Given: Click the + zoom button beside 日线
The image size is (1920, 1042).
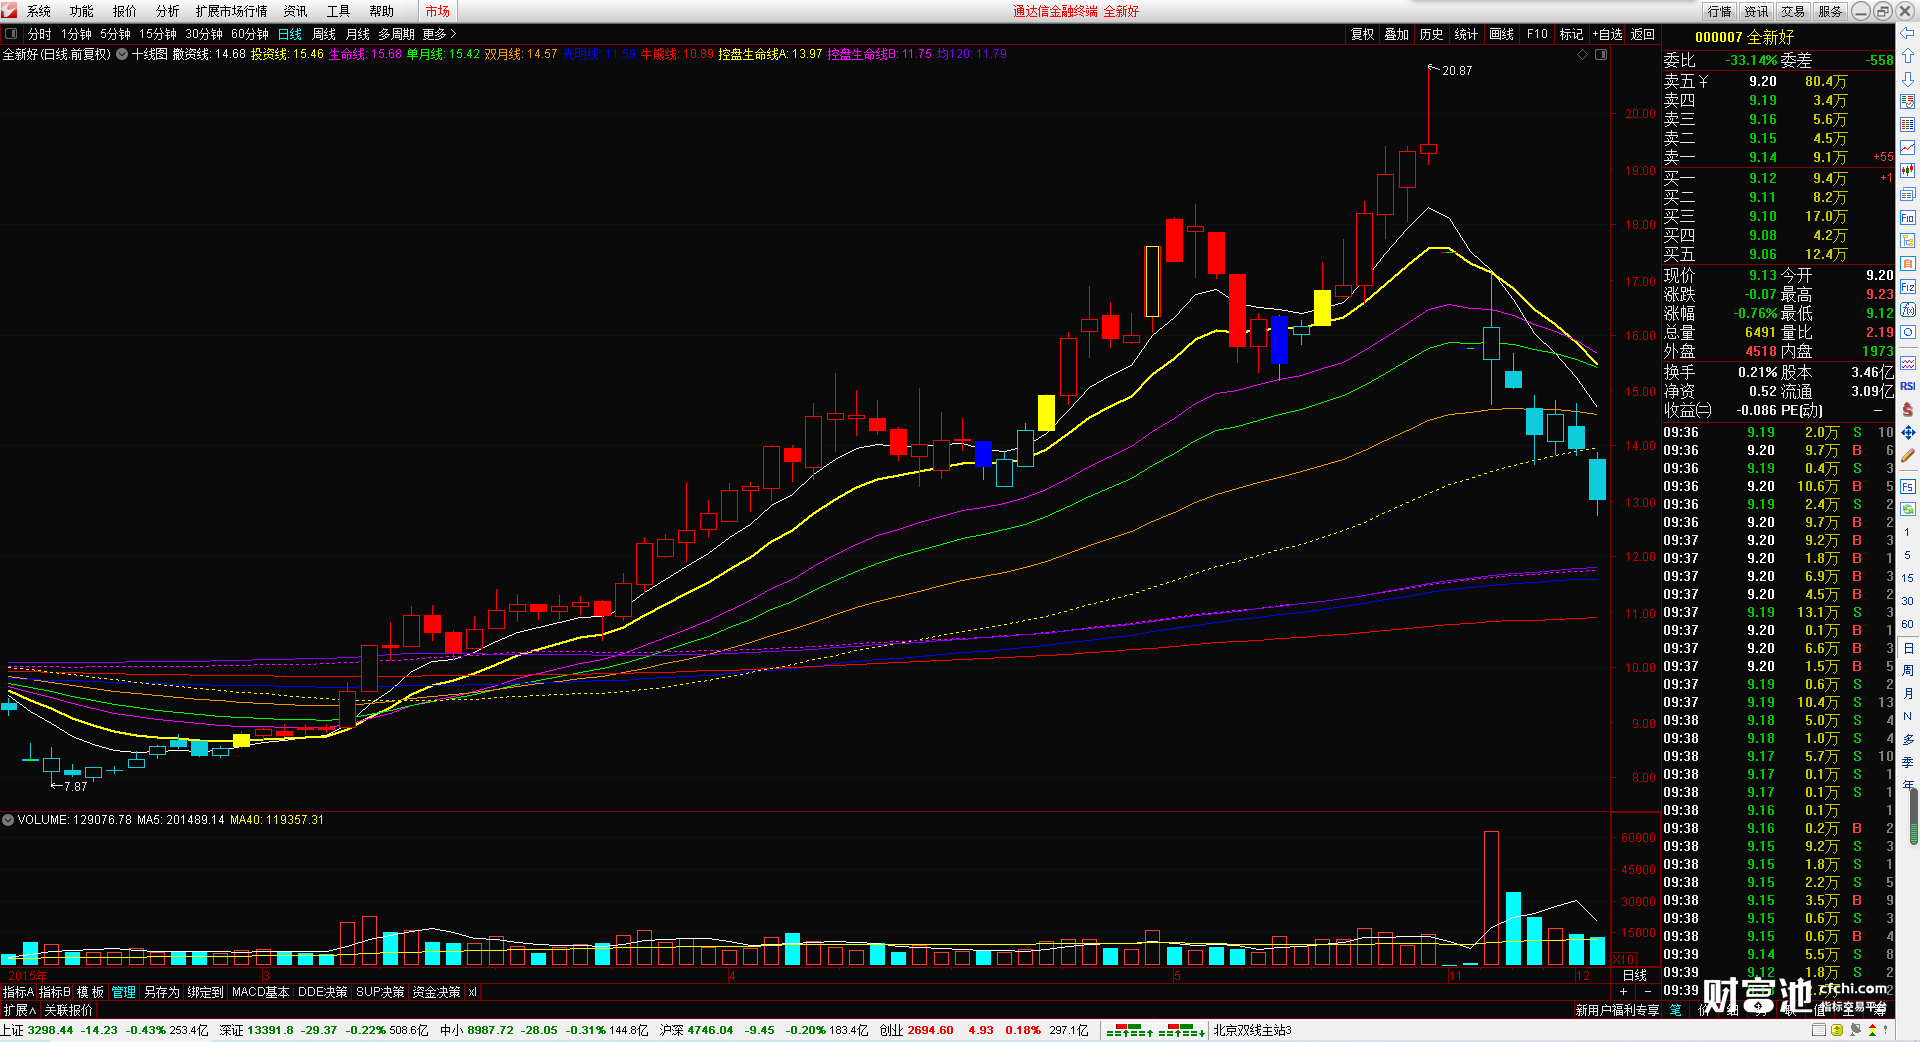Looking at the screenshot, I should pyautogui.click(x=1623, y=992).
